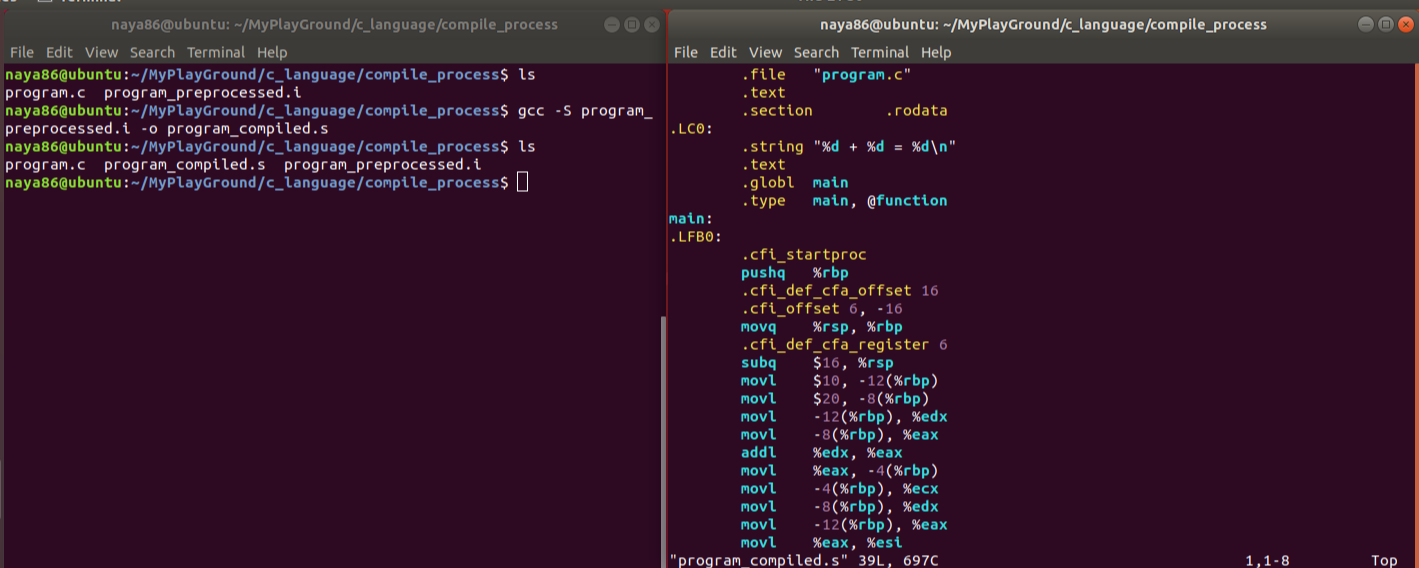Open Edit menu in right terminal

click(723, 52)
